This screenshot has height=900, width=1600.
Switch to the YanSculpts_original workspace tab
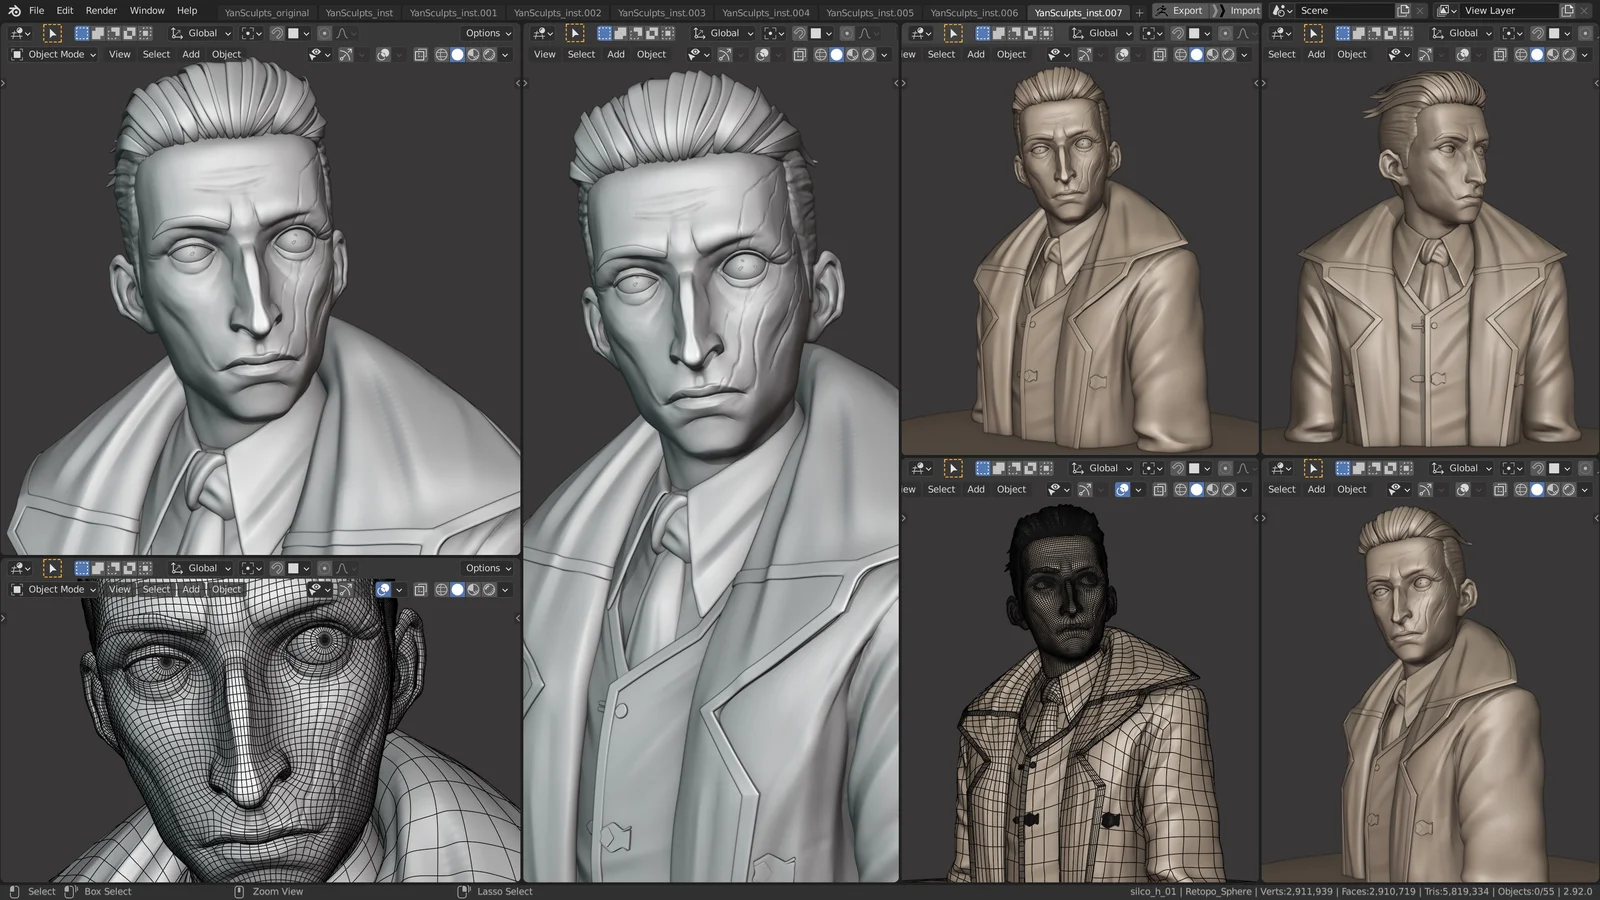click(266, 13)
